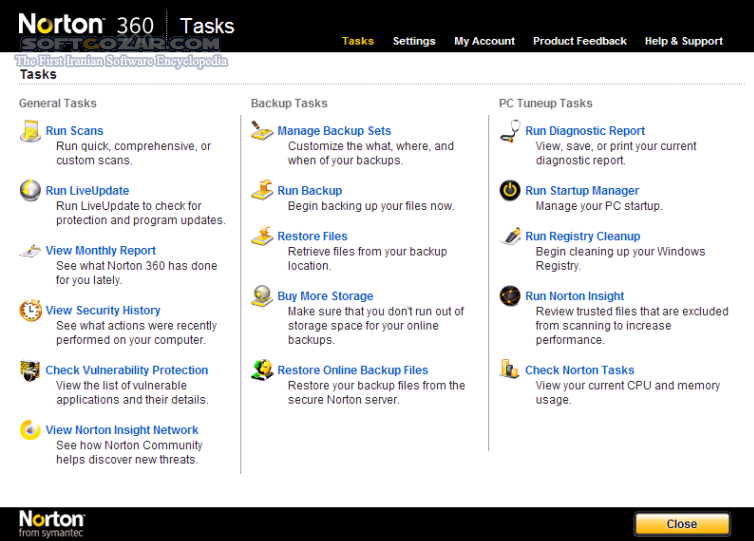Screen dimensions: 754x541
Task: Click the Startup Manager power icon
Action: [510, 190]
